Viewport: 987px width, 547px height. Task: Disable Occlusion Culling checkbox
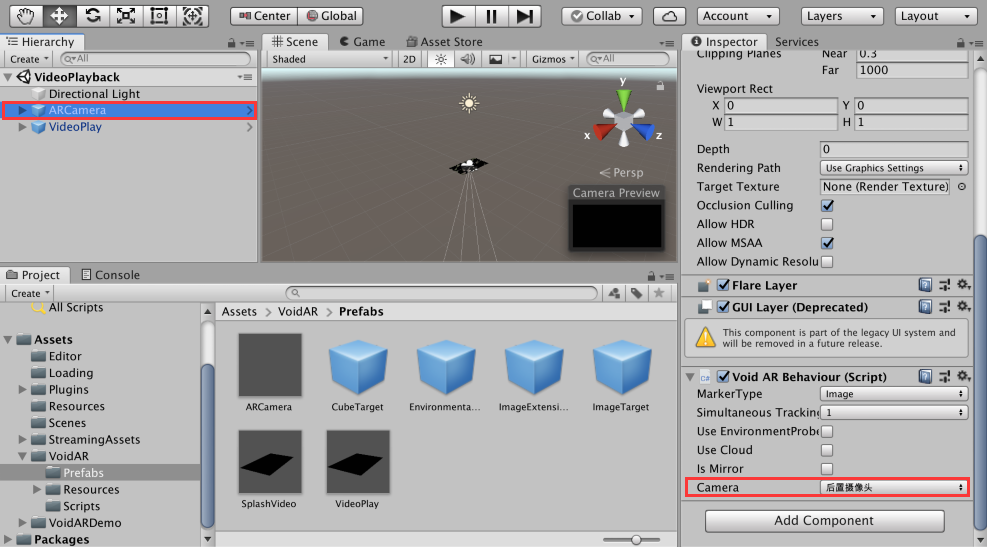coord(827,206)
